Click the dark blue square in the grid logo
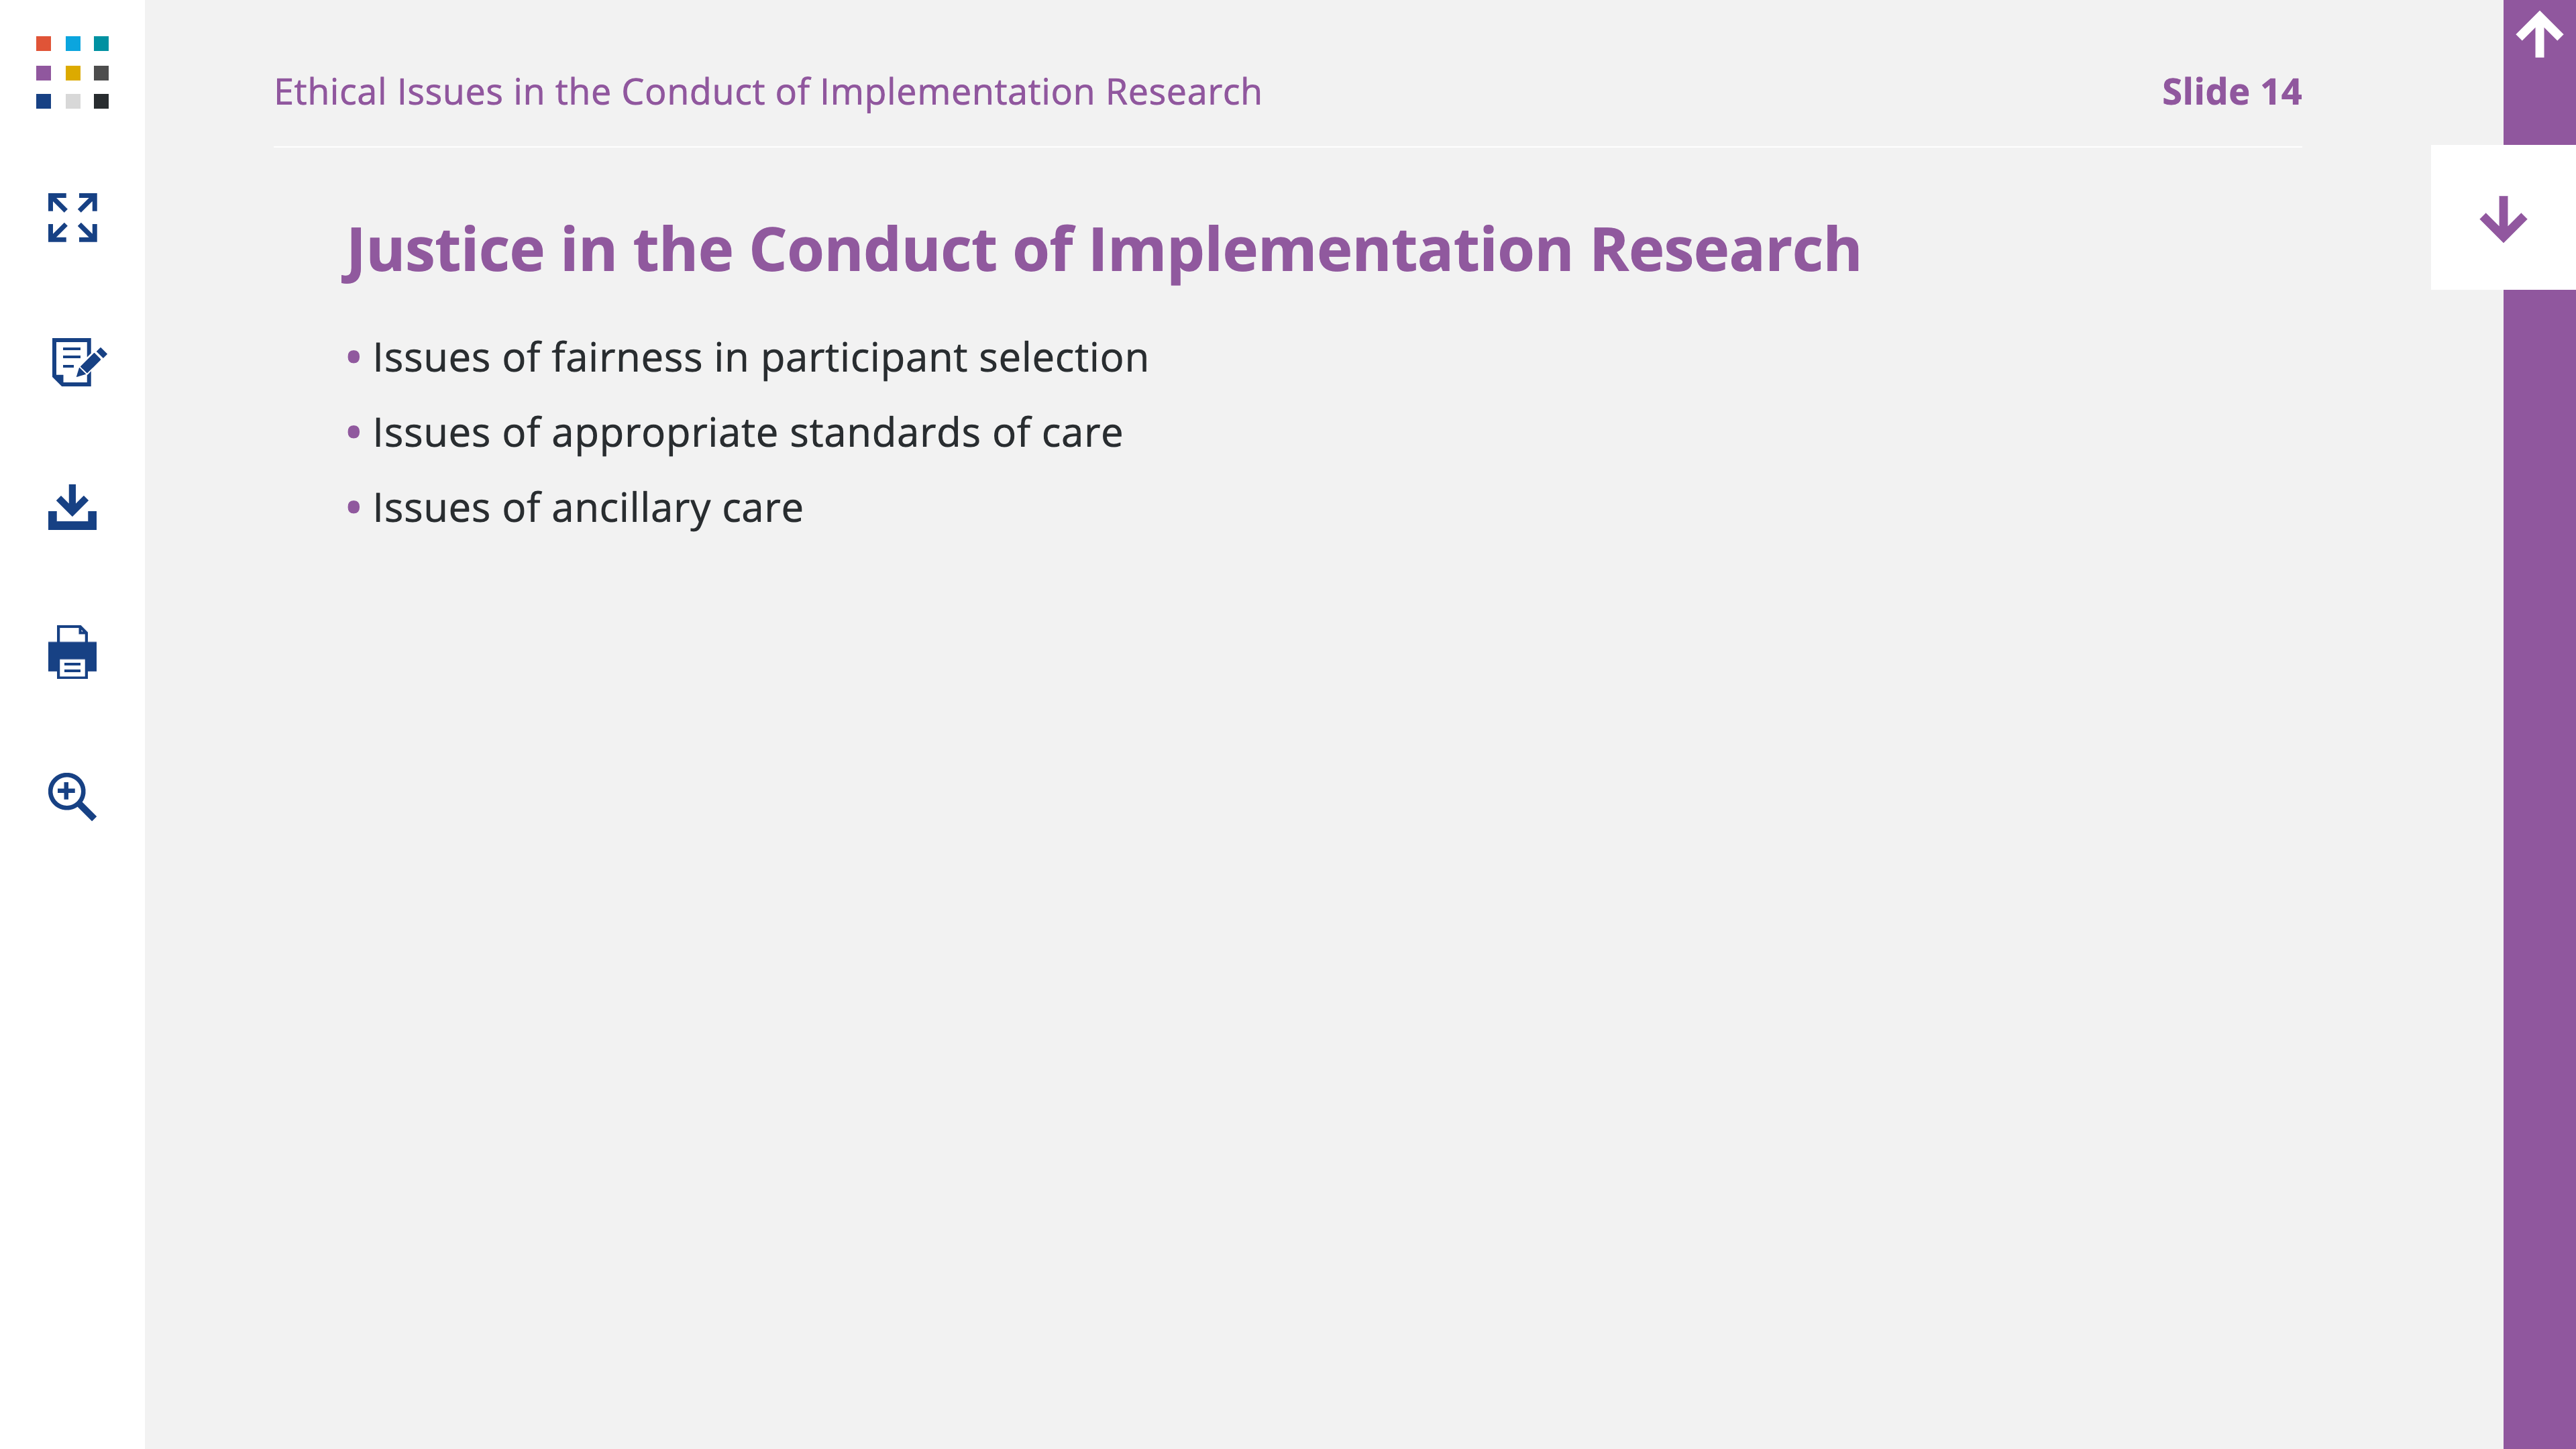2576x1449 pixels. (43, 101)
